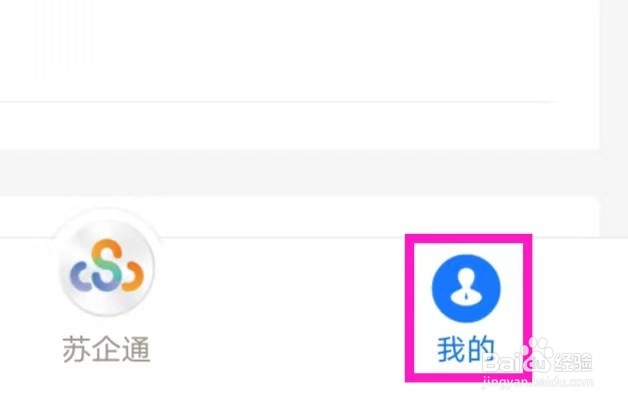This screenshot has height=404, width=628.
Task: Click the blue-purple arc of the 苏企通 logo
Action: pyautogui.click(x=79, y=276)
